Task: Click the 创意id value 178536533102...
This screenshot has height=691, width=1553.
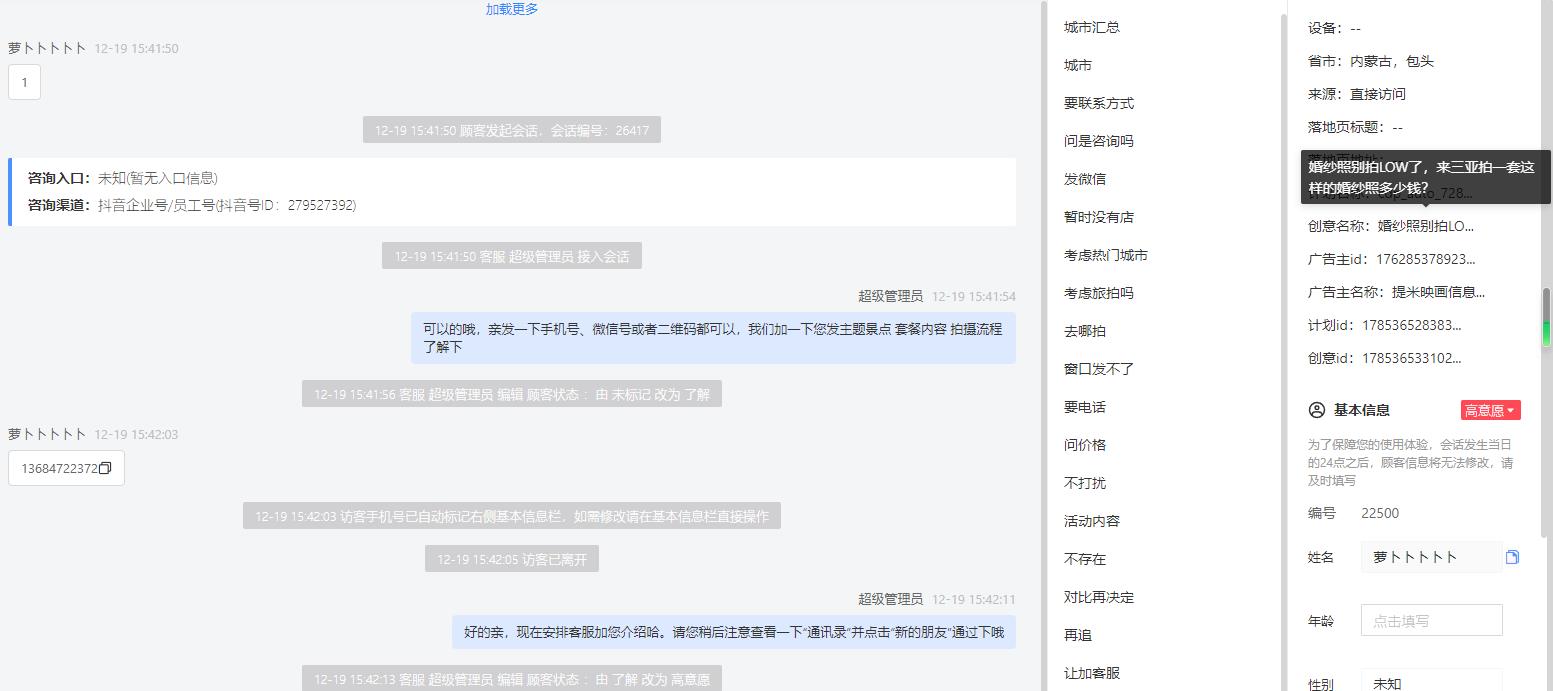Action: pyautogui.click(x=1411, y=358)
